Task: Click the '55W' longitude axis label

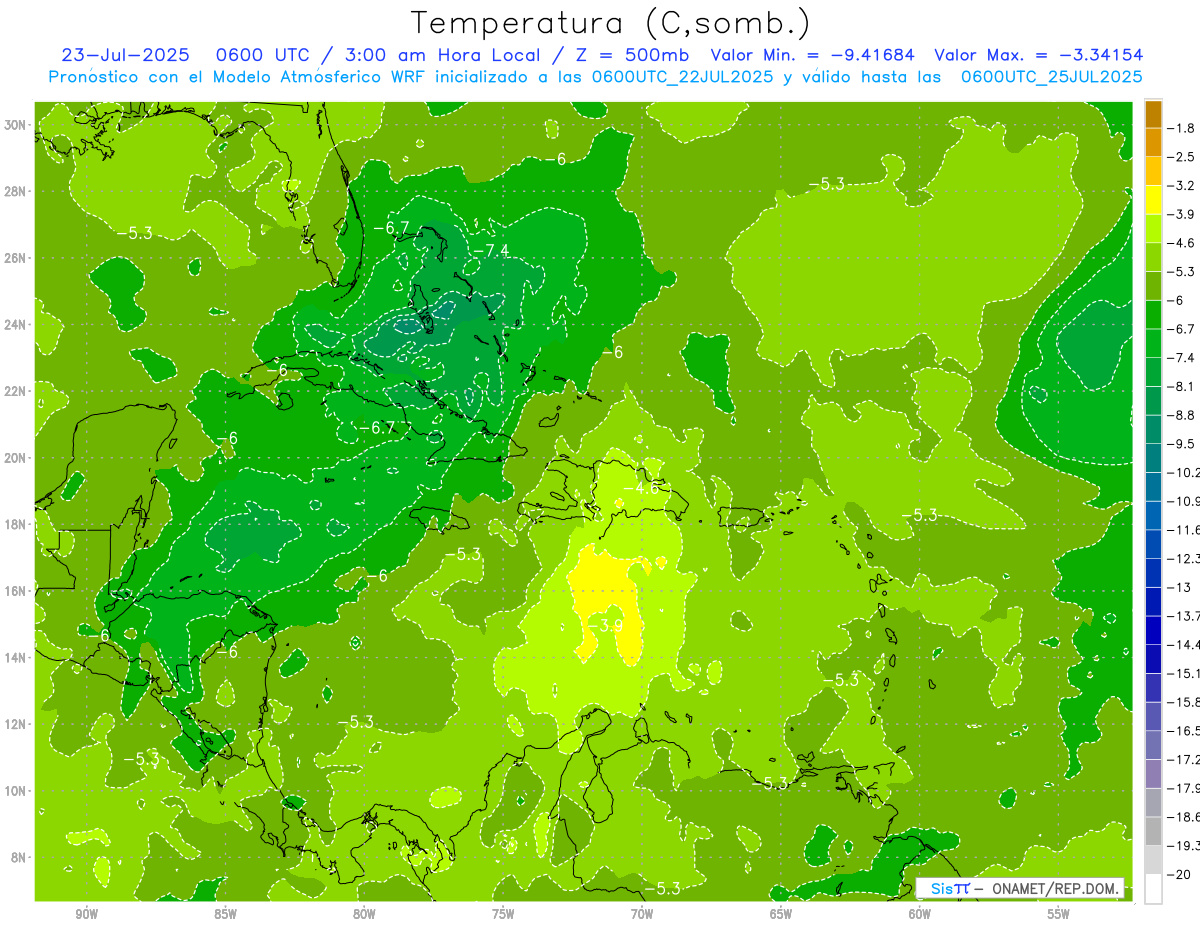Action: (1059, 914)
